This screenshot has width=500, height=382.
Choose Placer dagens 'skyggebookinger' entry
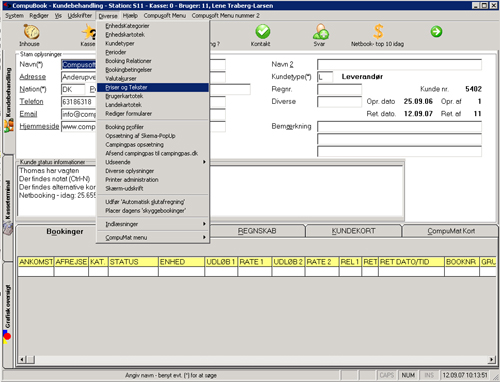pos(153,211)
